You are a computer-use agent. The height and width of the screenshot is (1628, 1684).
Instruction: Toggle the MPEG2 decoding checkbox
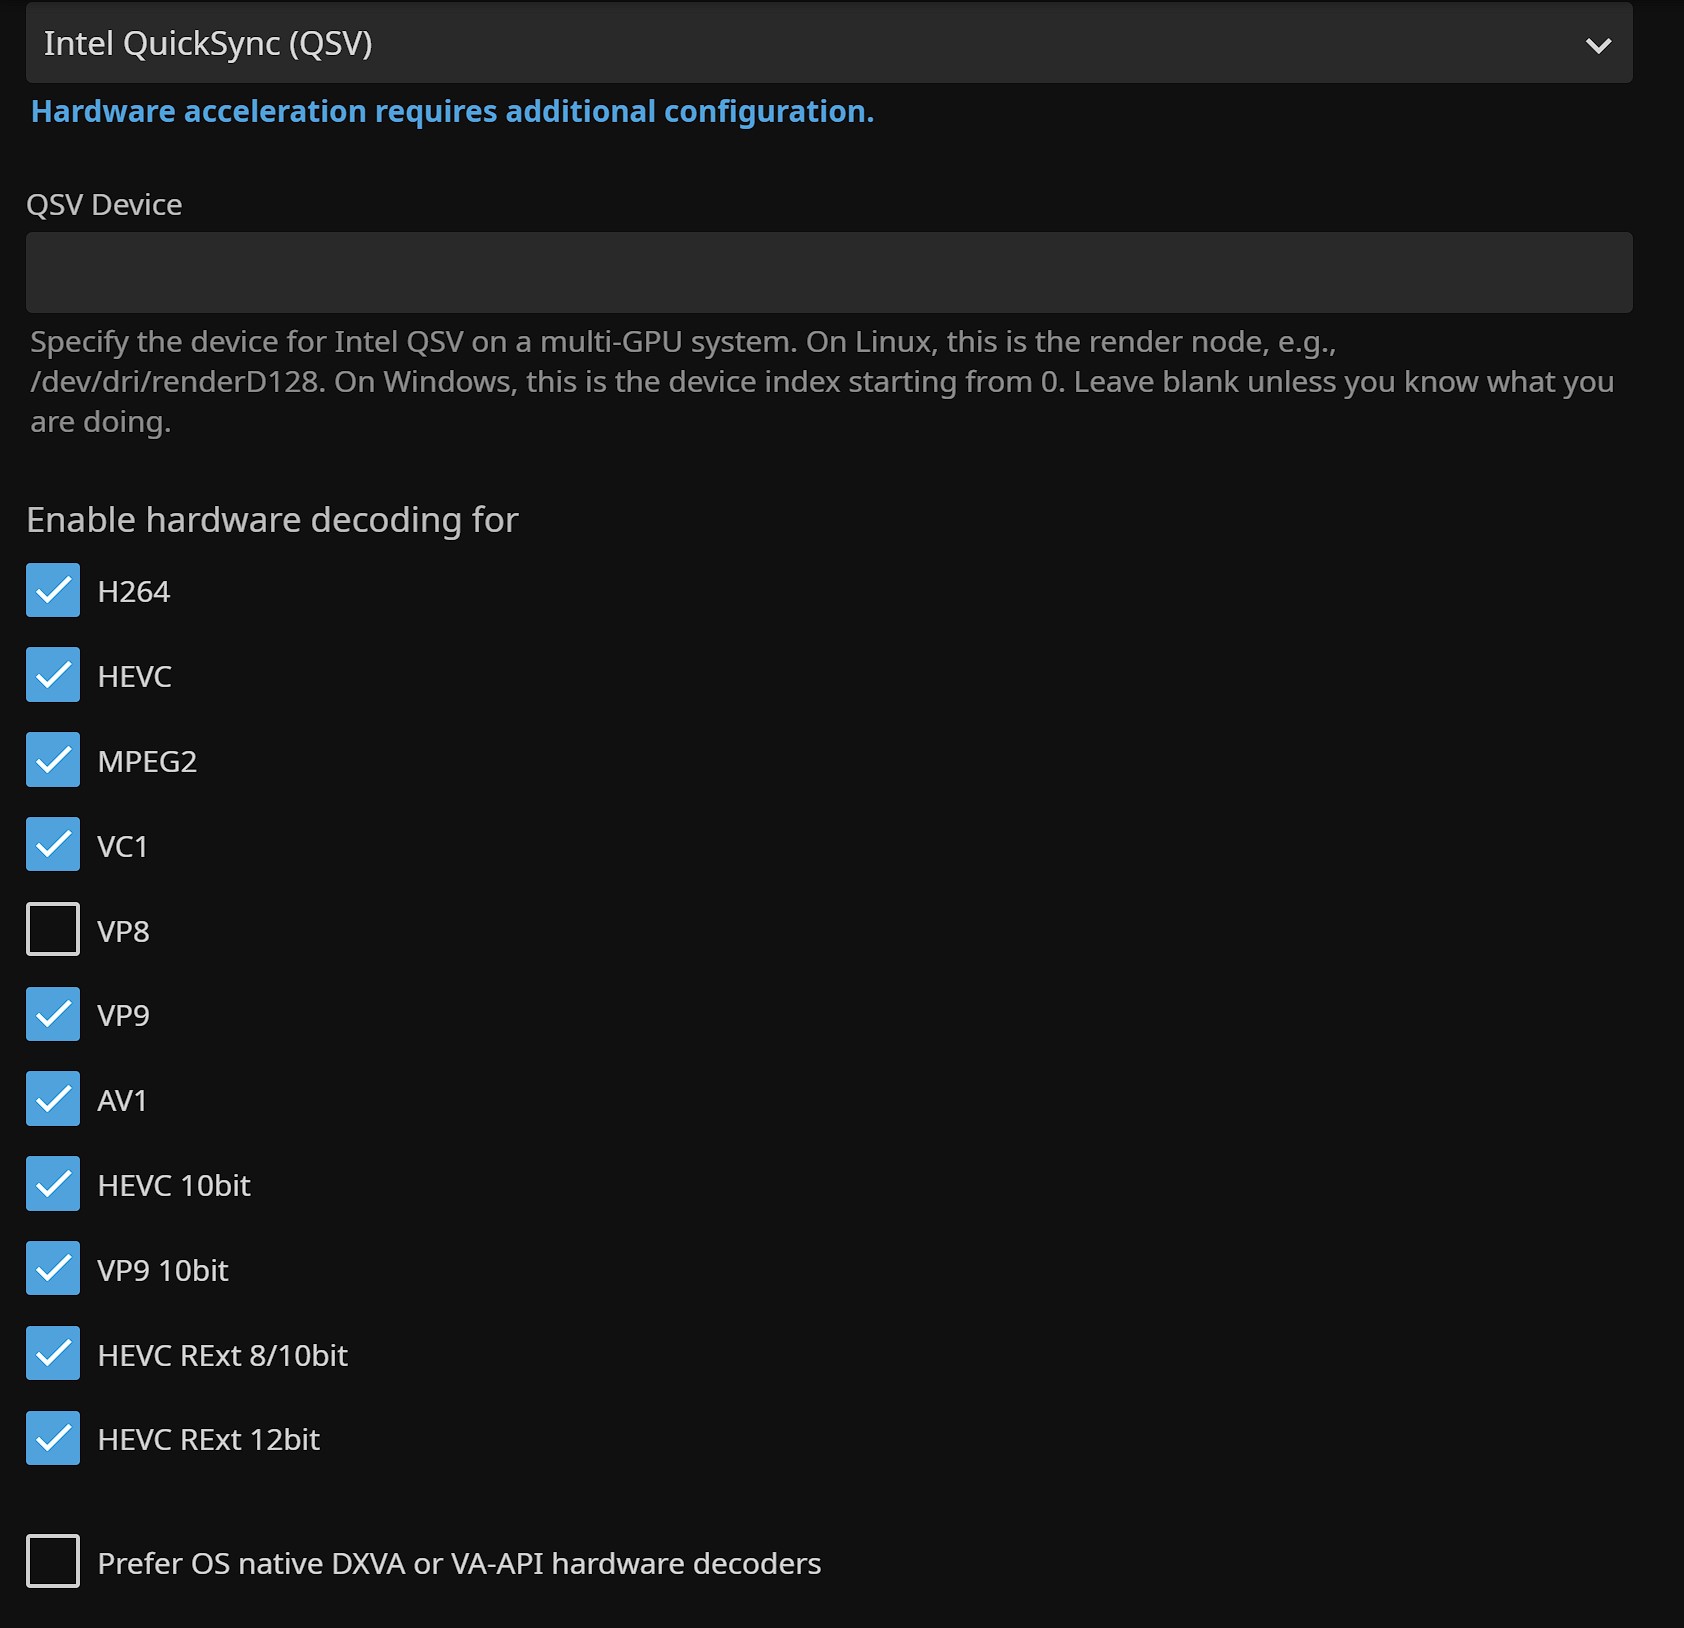click(x=53, y=761)
